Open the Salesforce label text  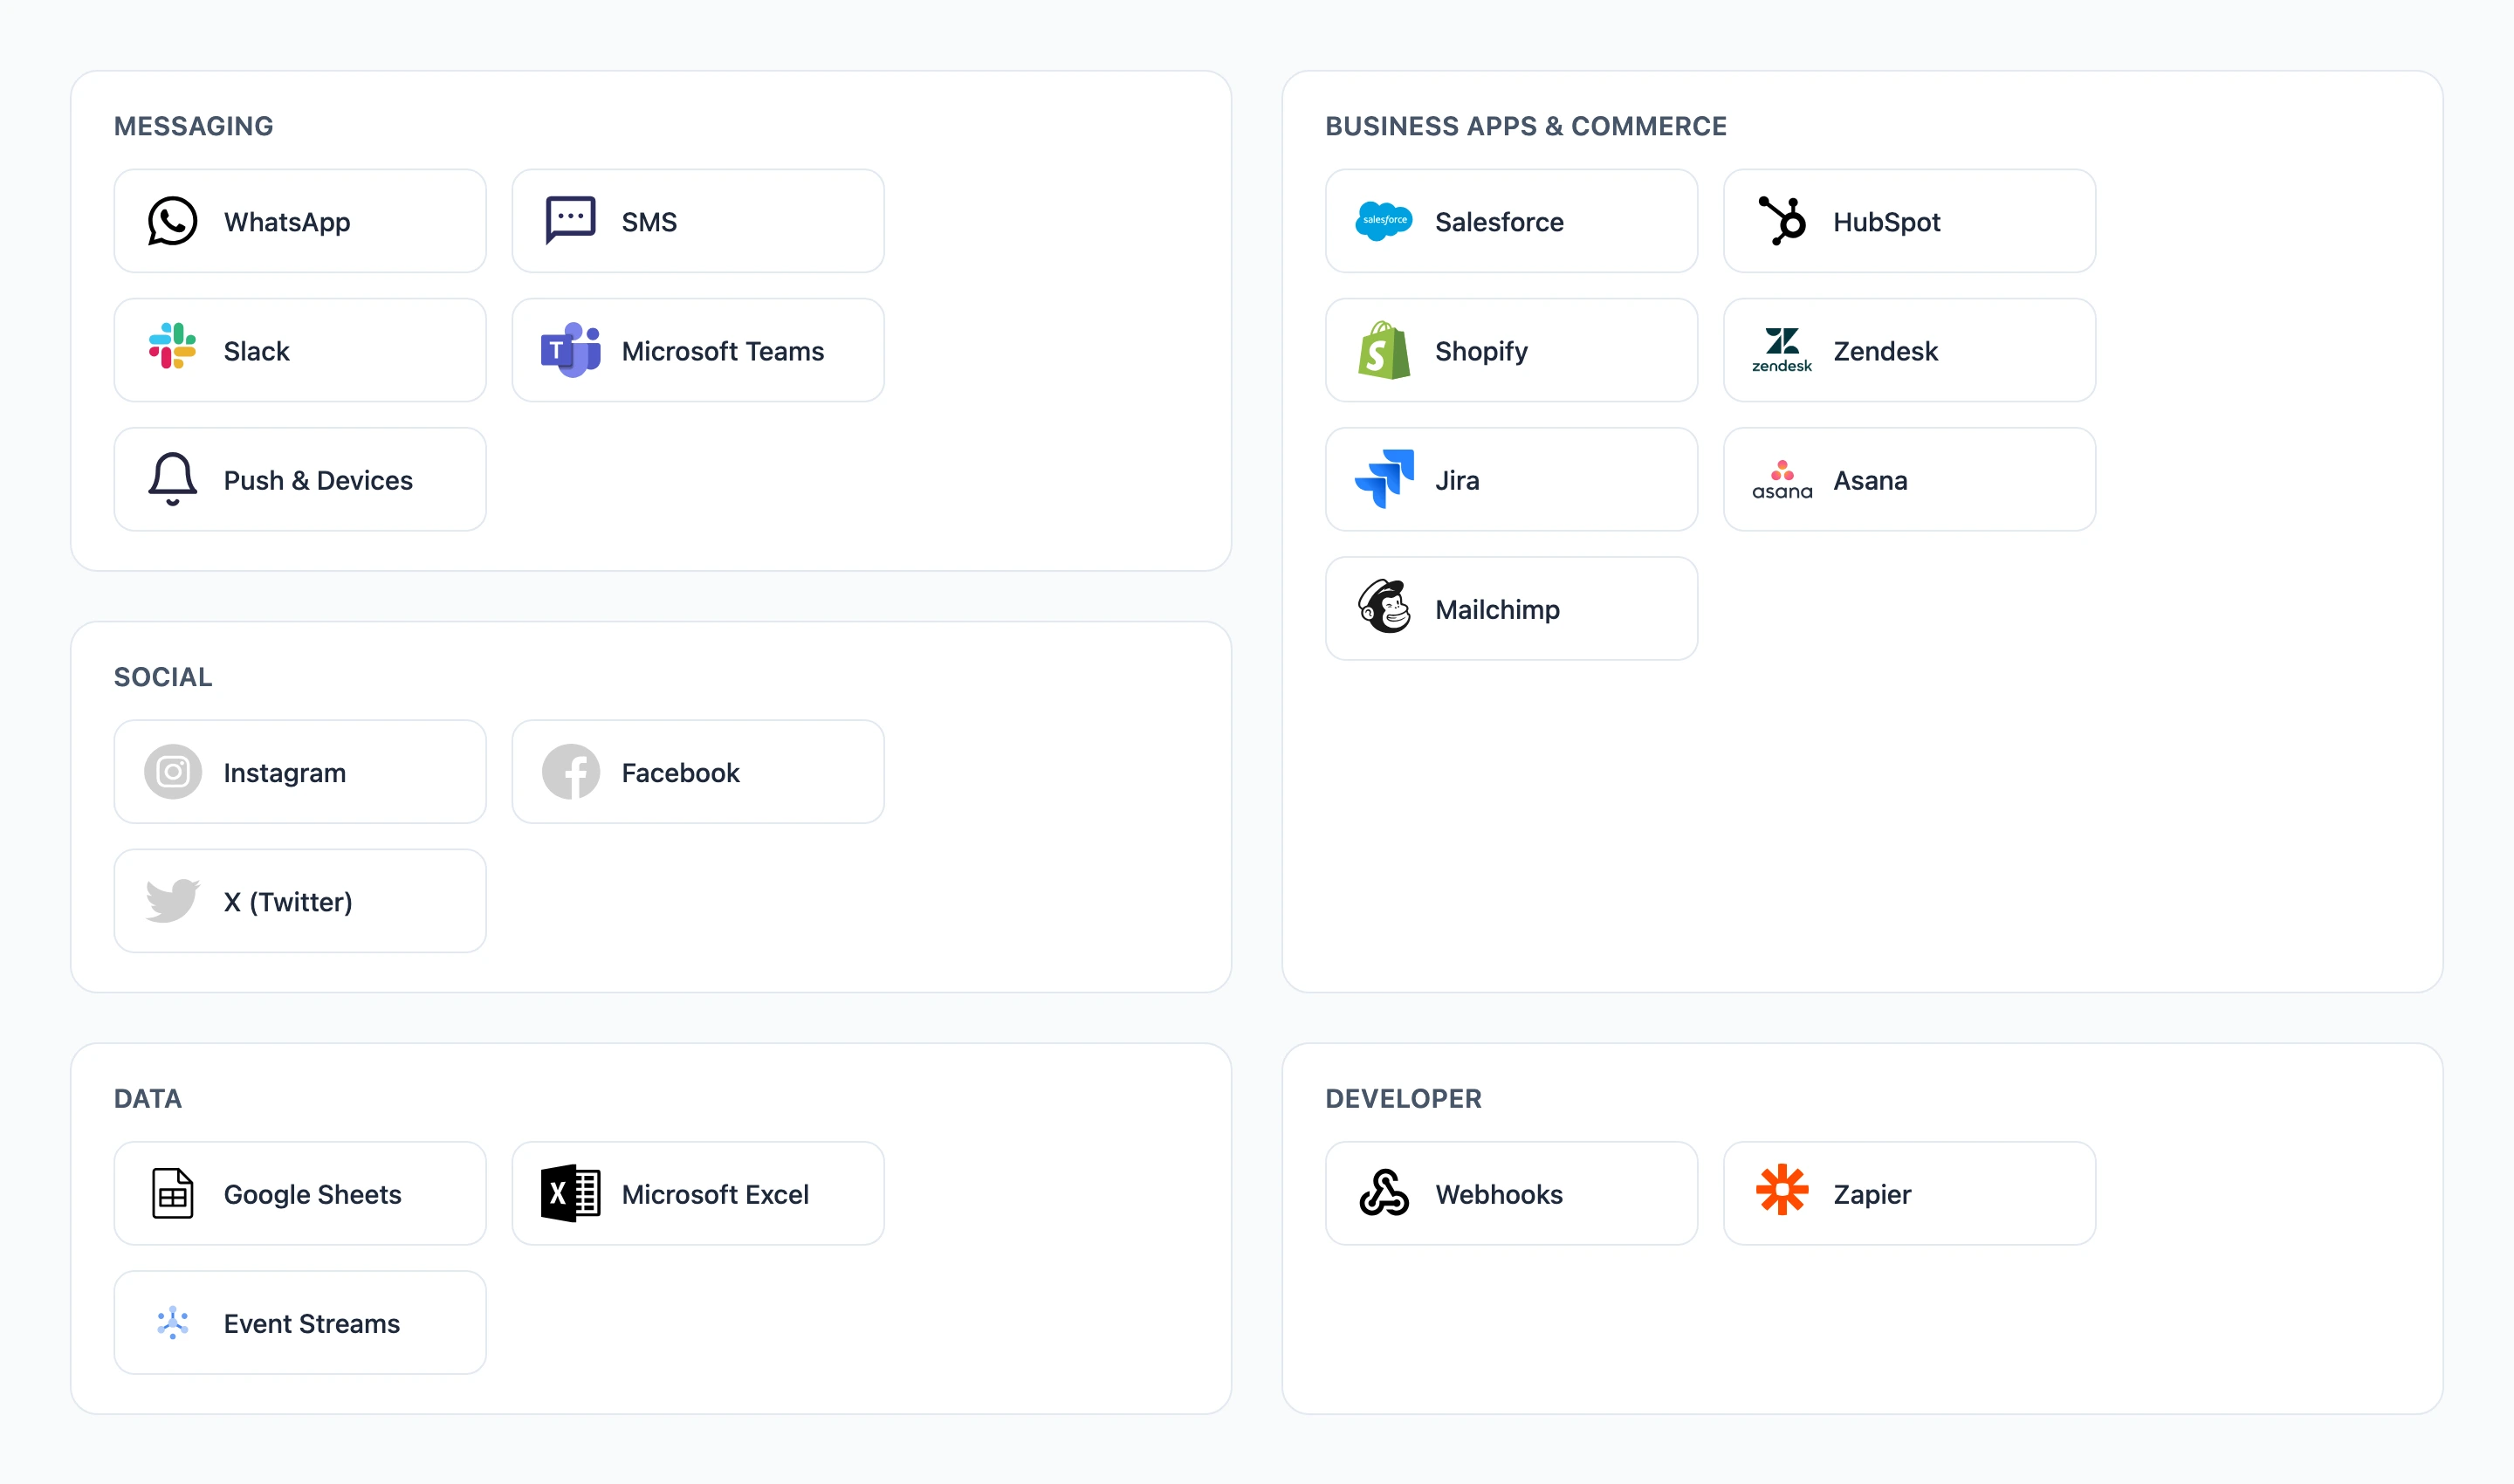point(1499,222)
